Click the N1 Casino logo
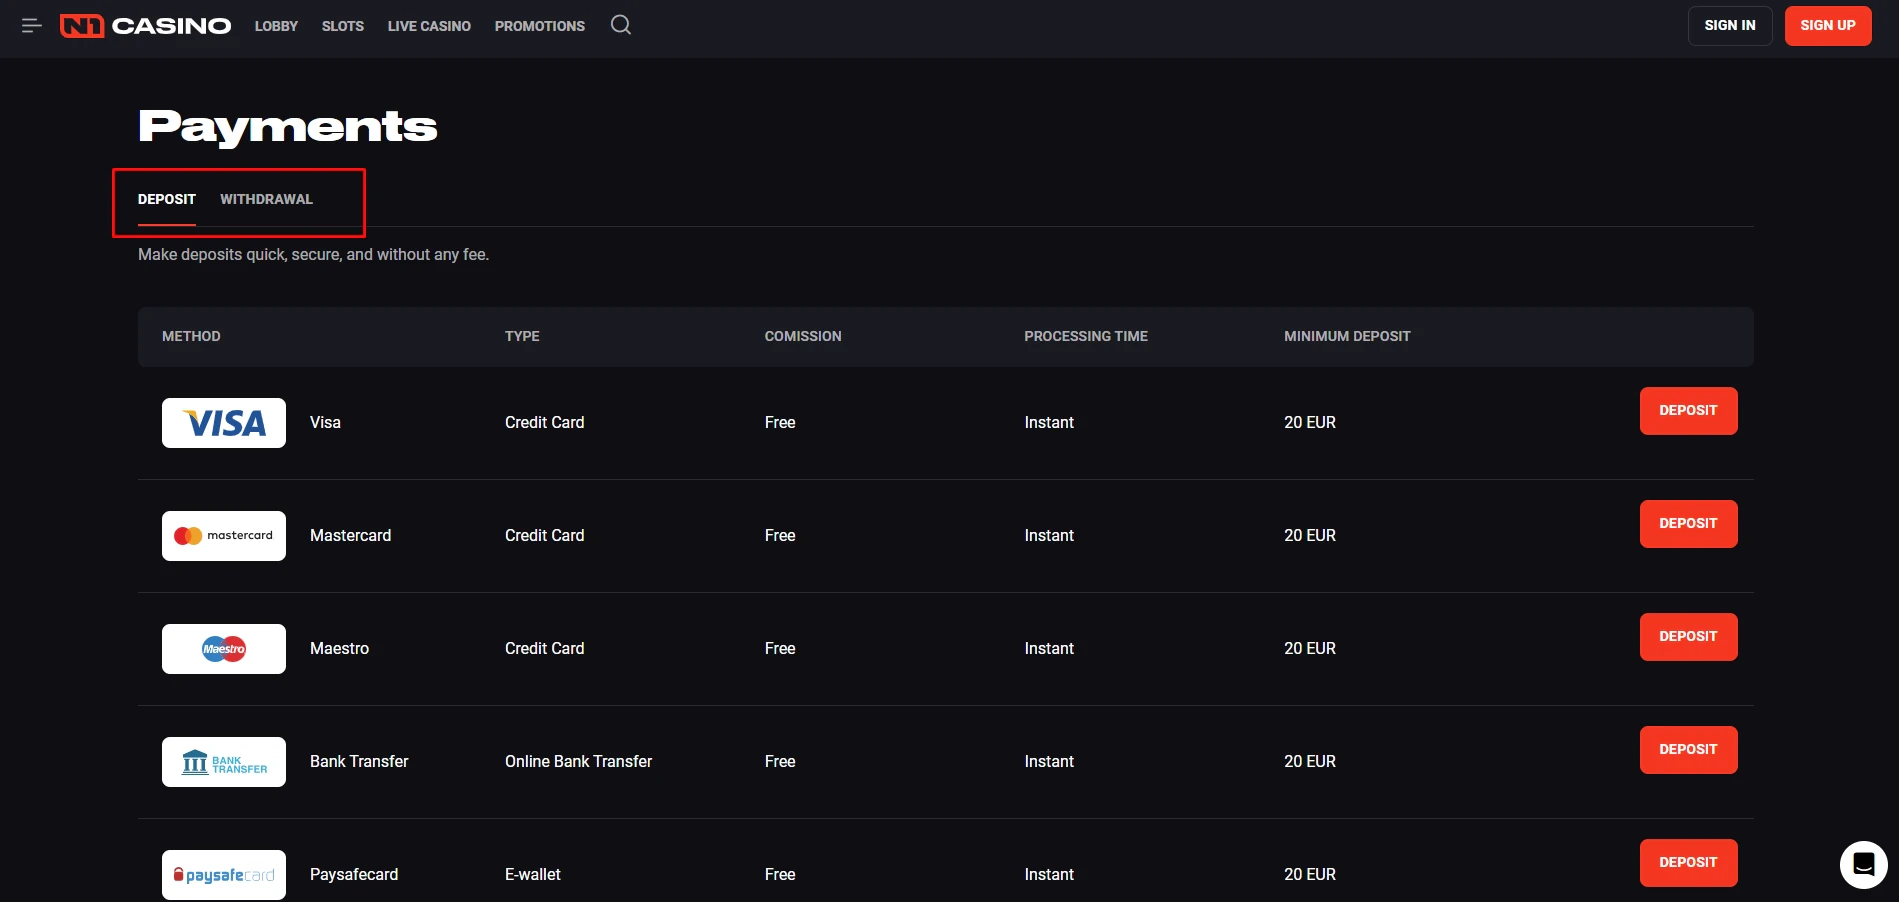The height and width of the screenshot is (902, 1899). pos(146,26)
